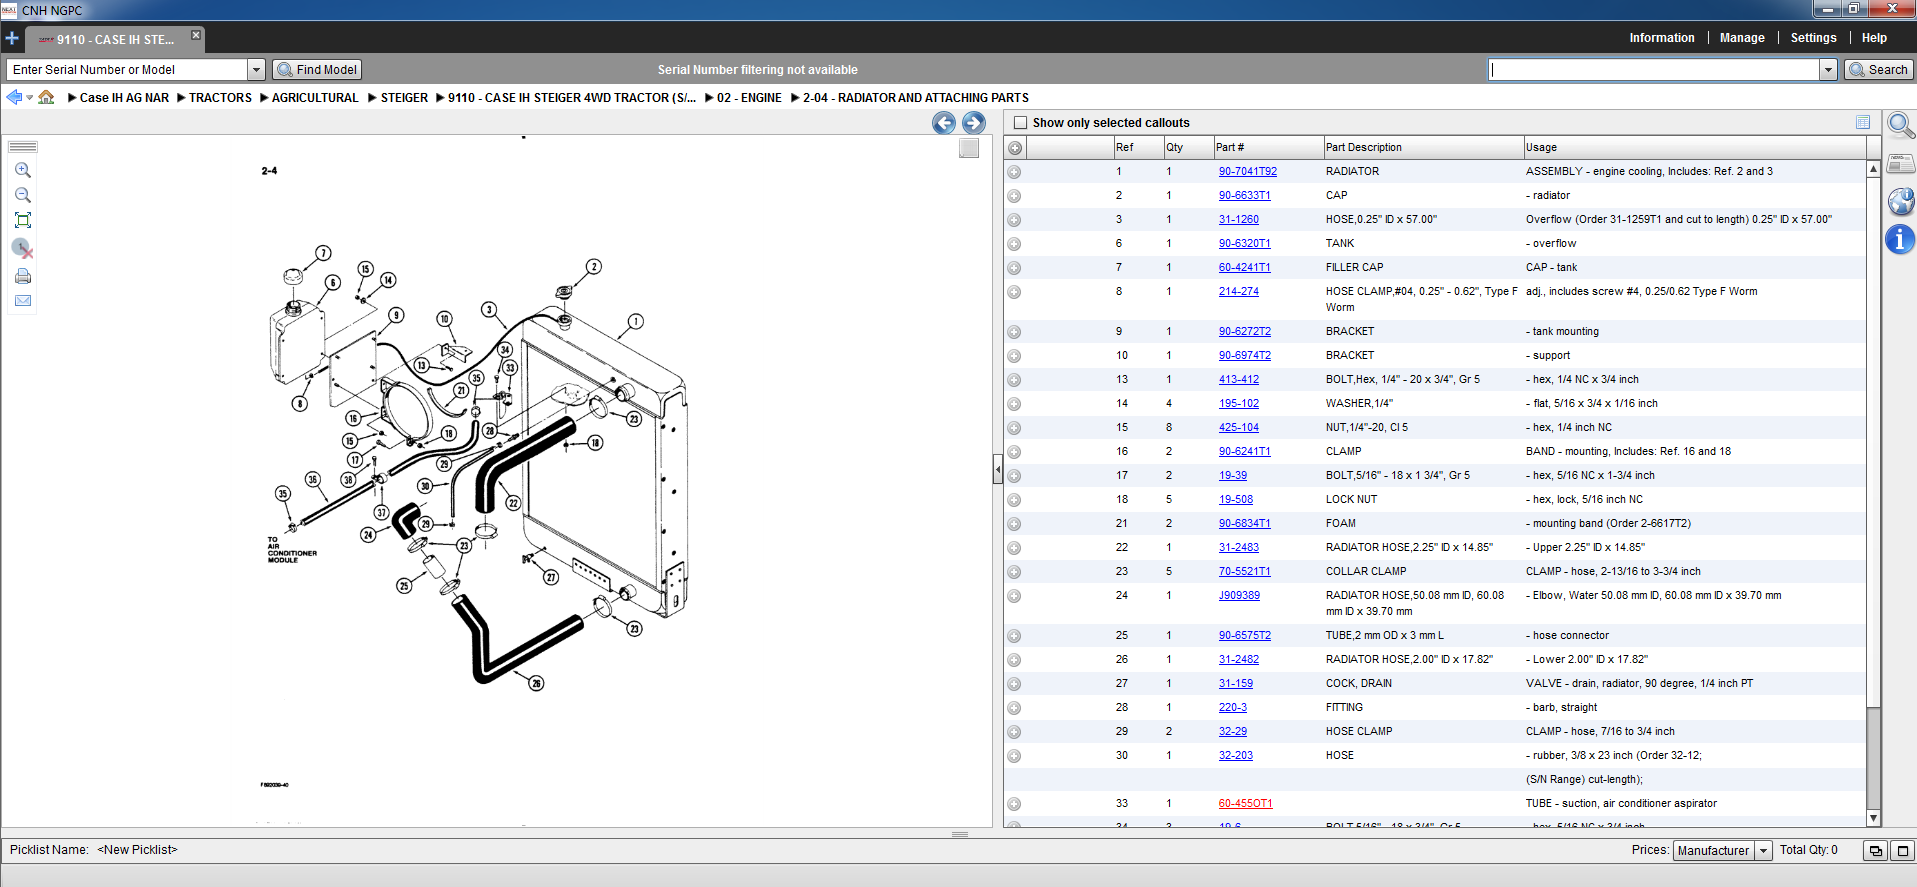This screenshot has height=887, width=1917.
Task: Open the Settings menu
Action: (x=1813, y=38)
